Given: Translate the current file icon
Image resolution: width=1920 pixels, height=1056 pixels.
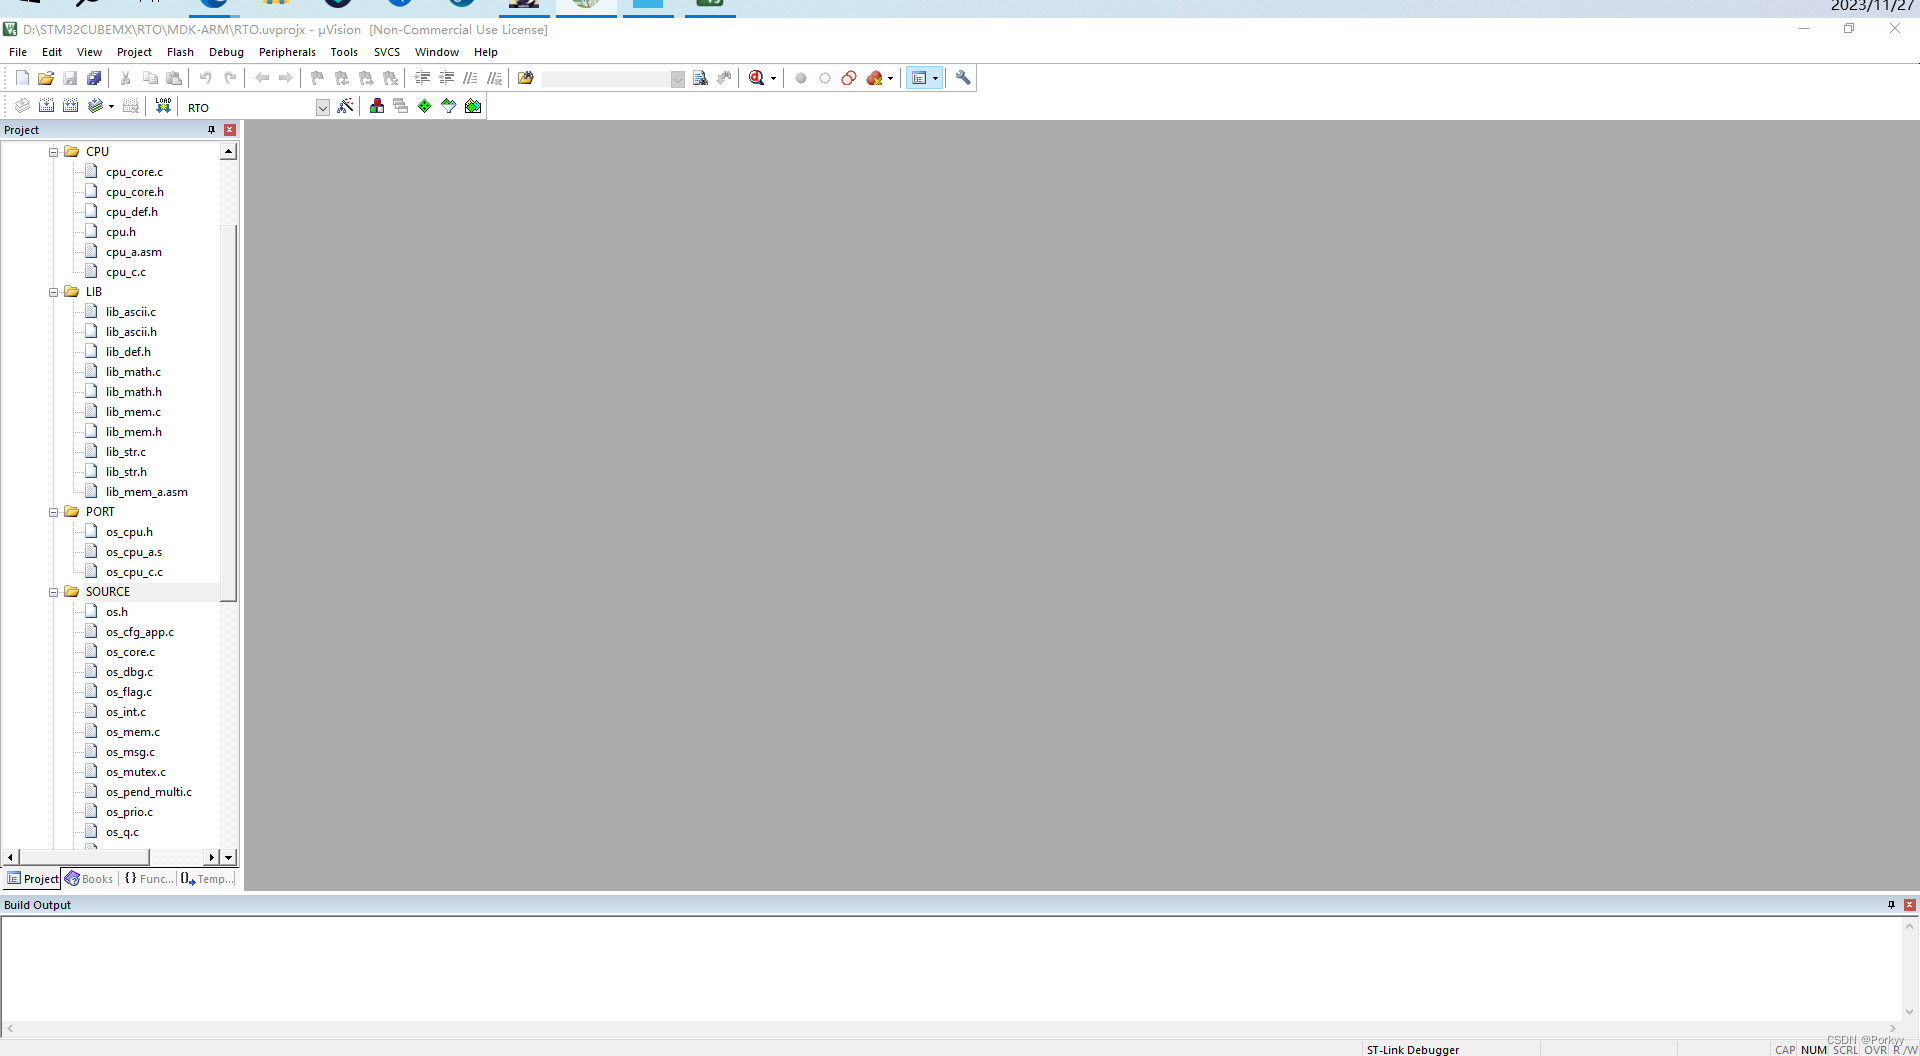Looking at the screenshot, I should [22, 106].
